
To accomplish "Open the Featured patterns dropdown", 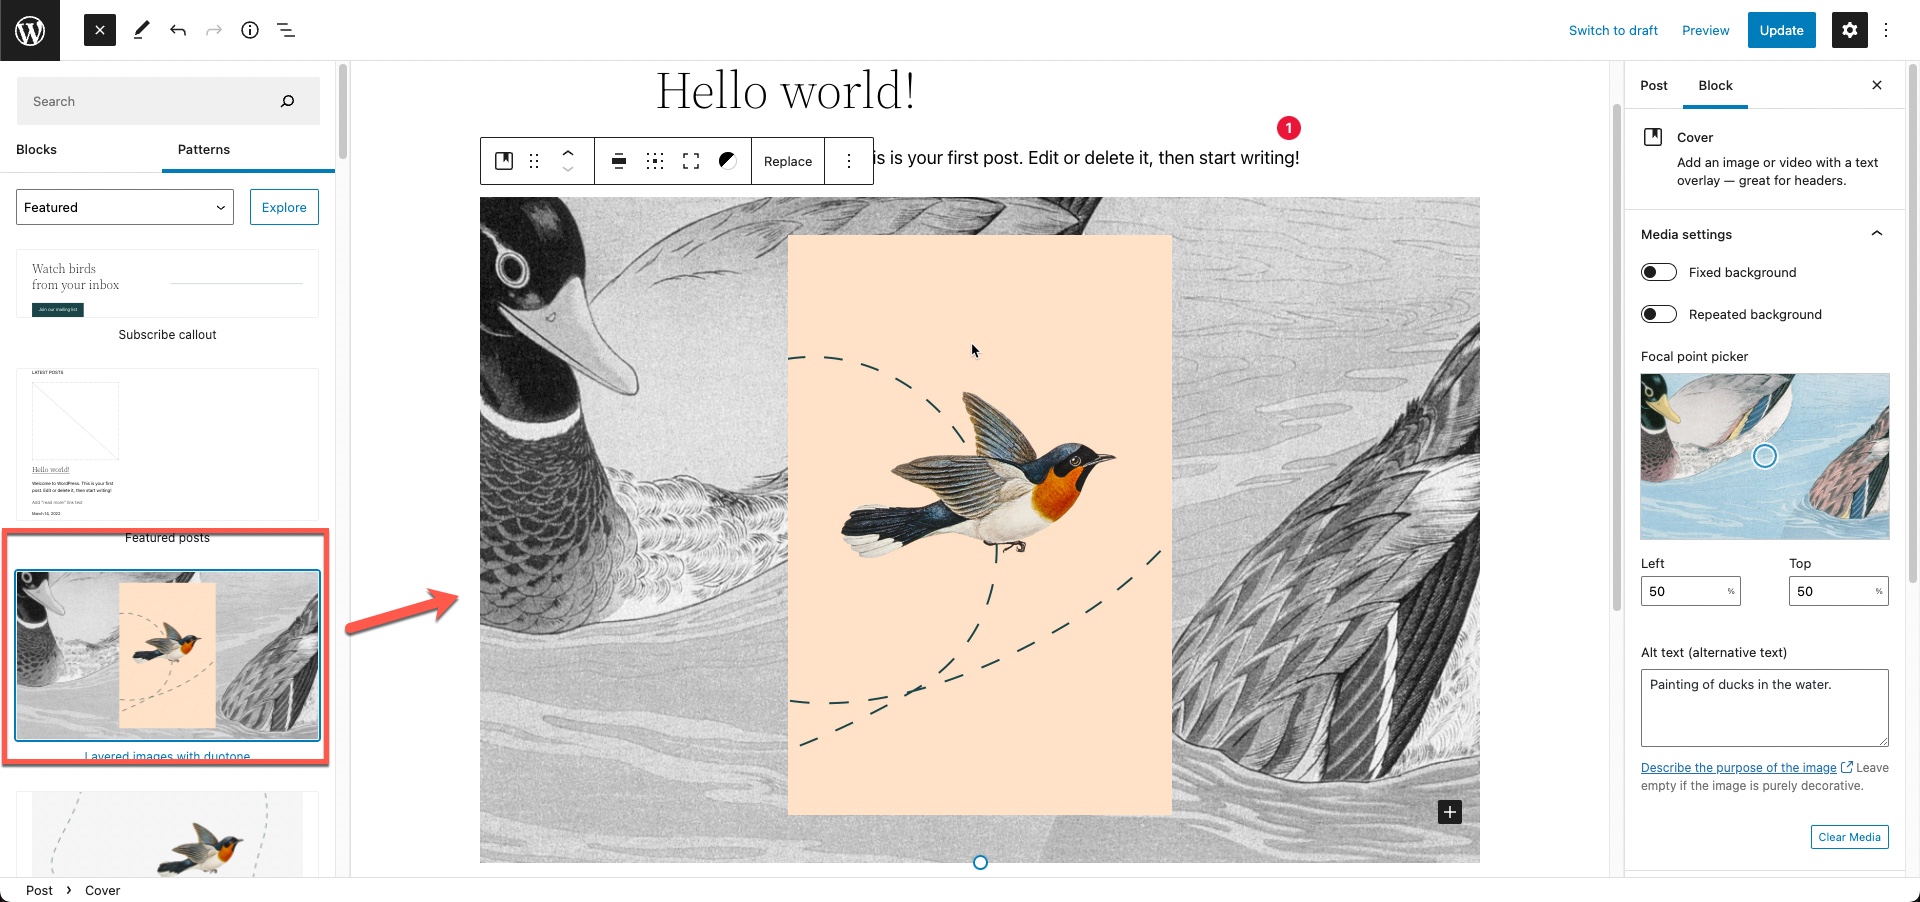I will (125, 207).
